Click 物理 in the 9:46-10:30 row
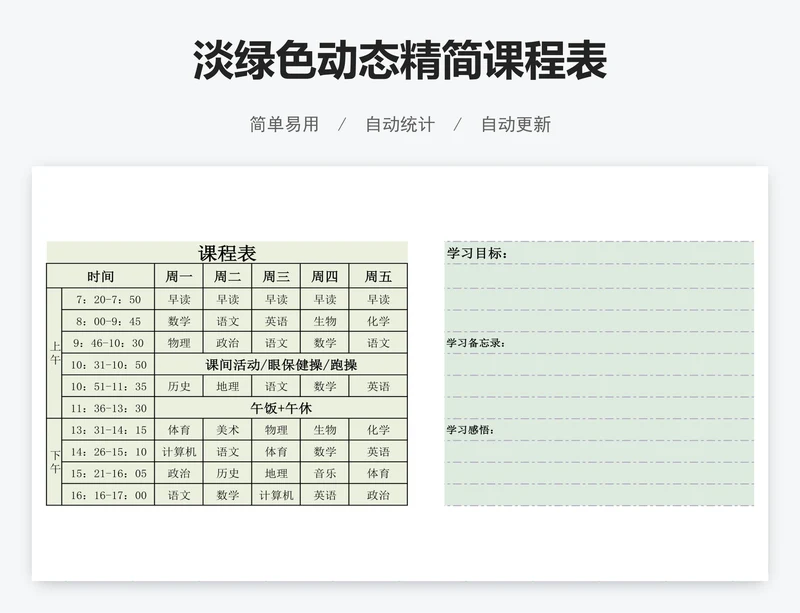800x613 pixels. tap(179, 342)
